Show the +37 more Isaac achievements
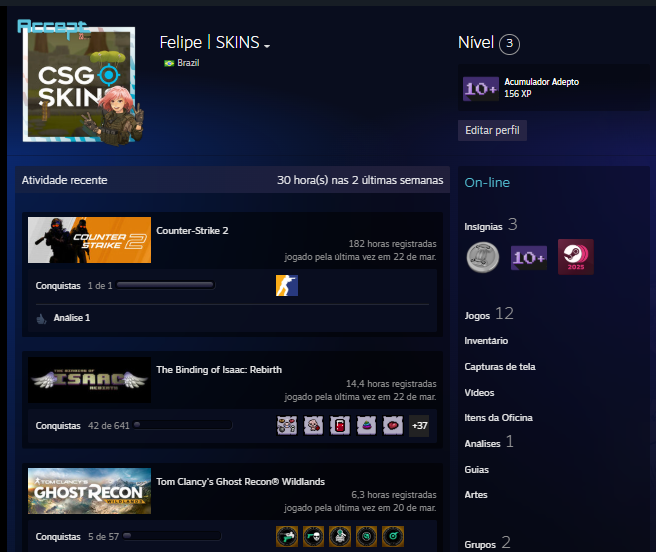 click(419, 426)
